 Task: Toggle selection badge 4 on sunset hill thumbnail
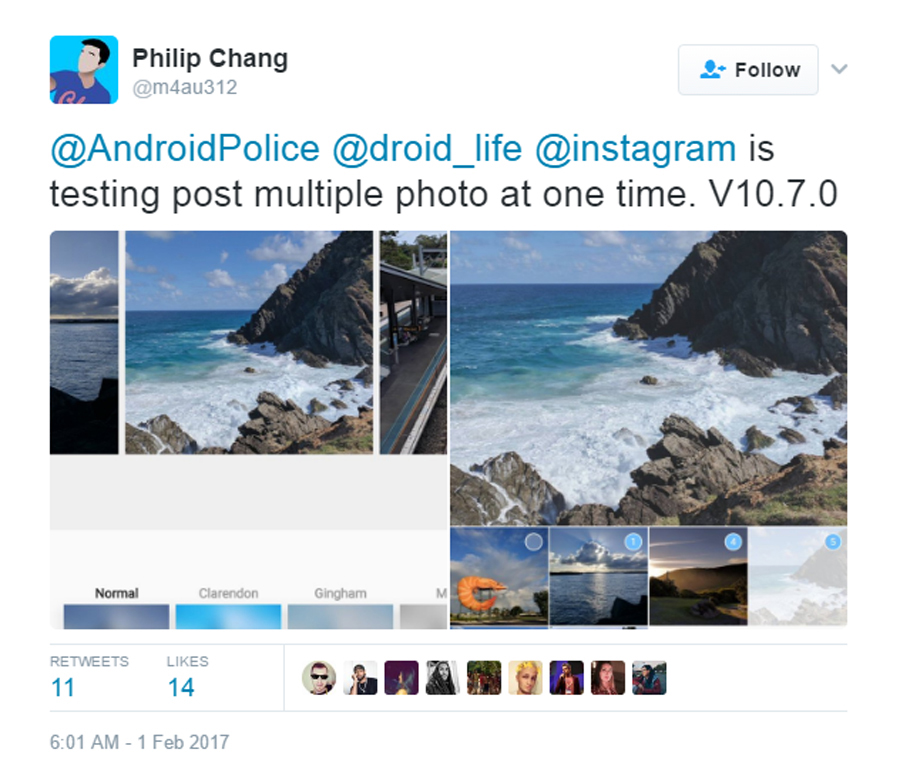pyautogui.click(x=733, y=541)
